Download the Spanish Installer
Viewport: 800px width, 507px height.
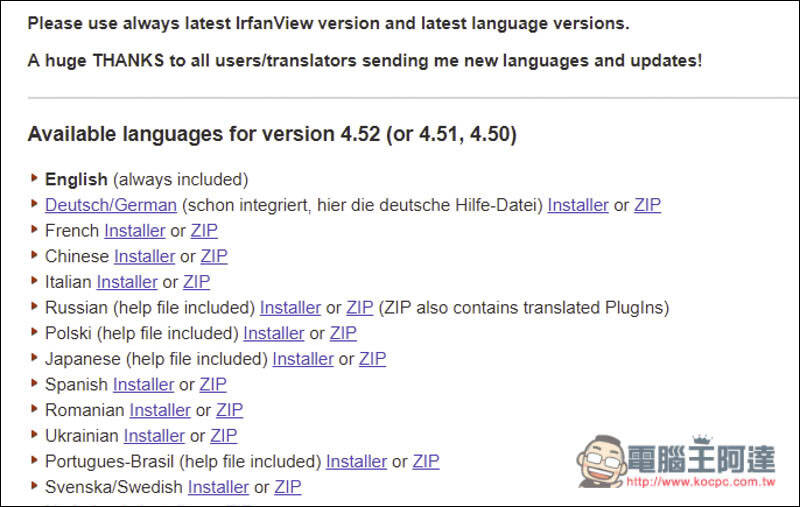pyautogui.click(x=143, y=384)
